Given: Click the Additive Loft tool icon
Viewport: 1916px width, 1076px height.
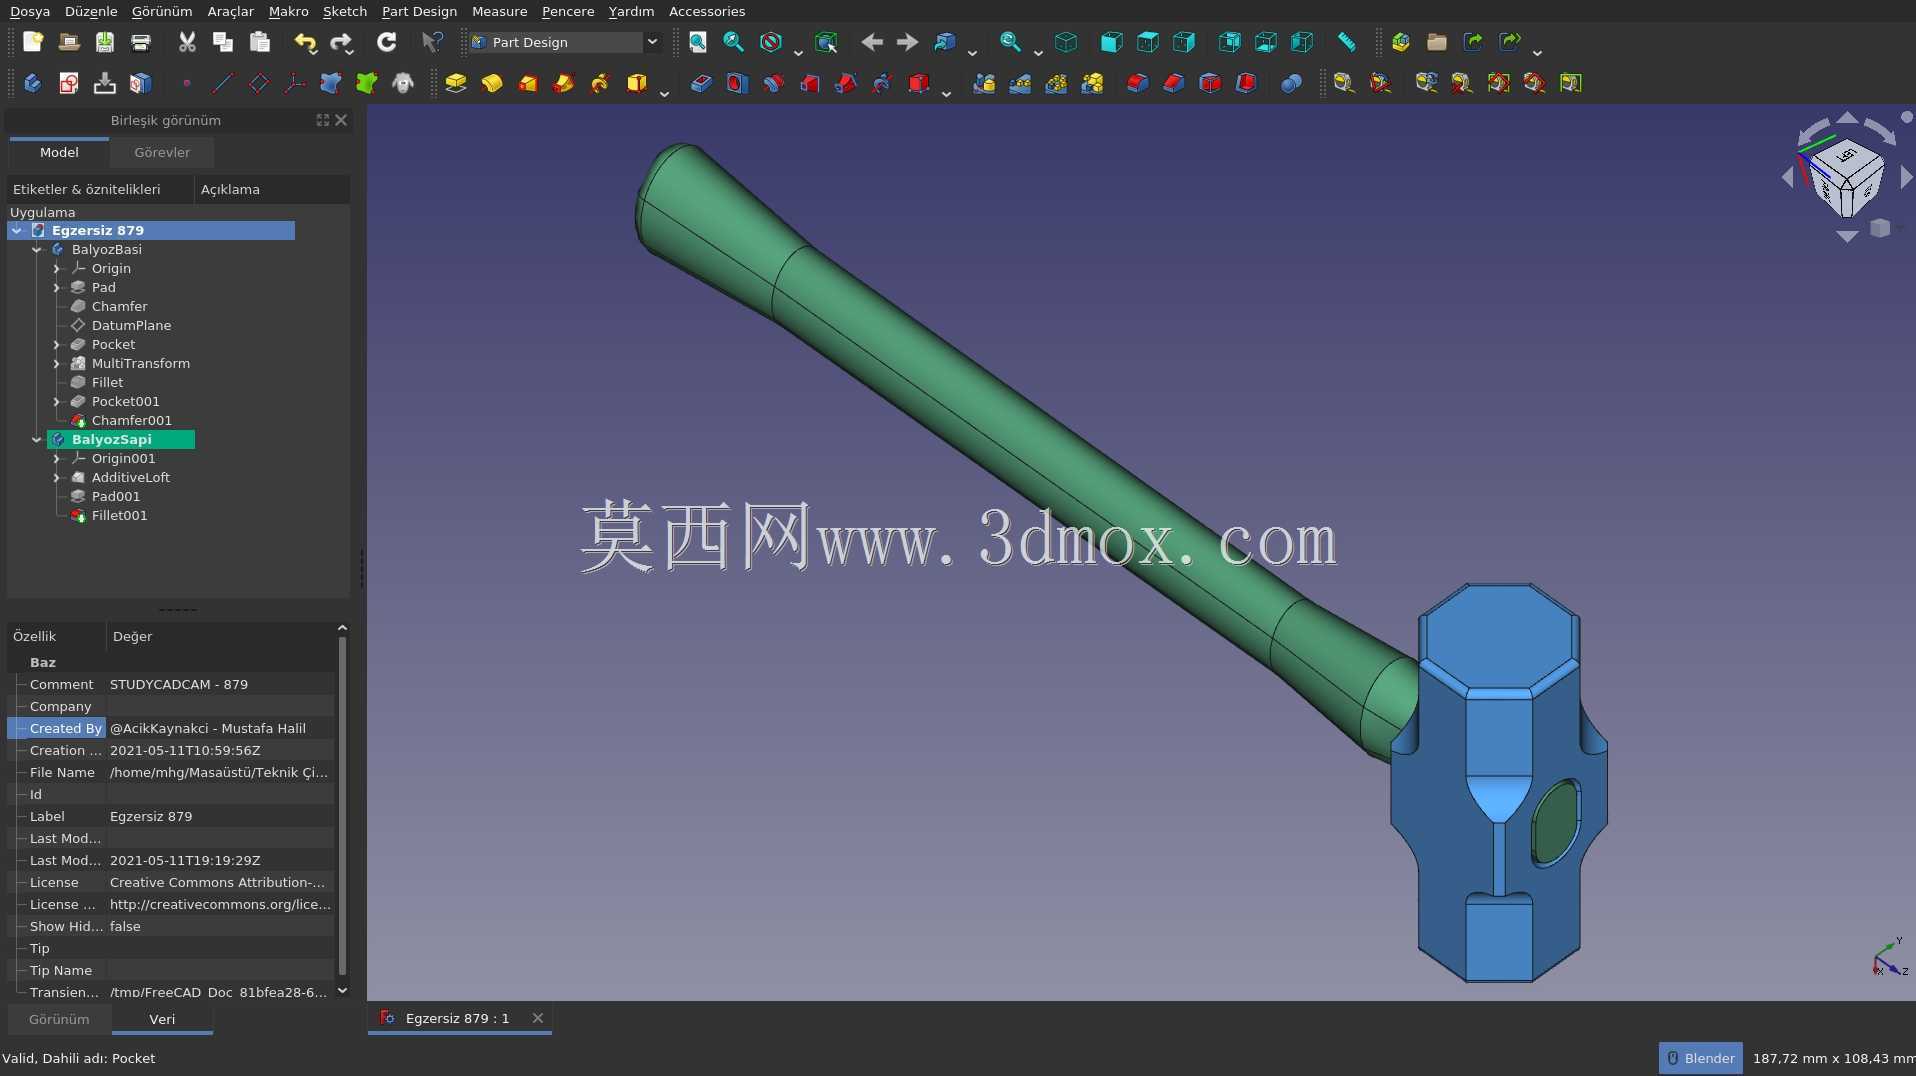Looking at the screenshot, I should pyautogui.click(x=528, y=83).
